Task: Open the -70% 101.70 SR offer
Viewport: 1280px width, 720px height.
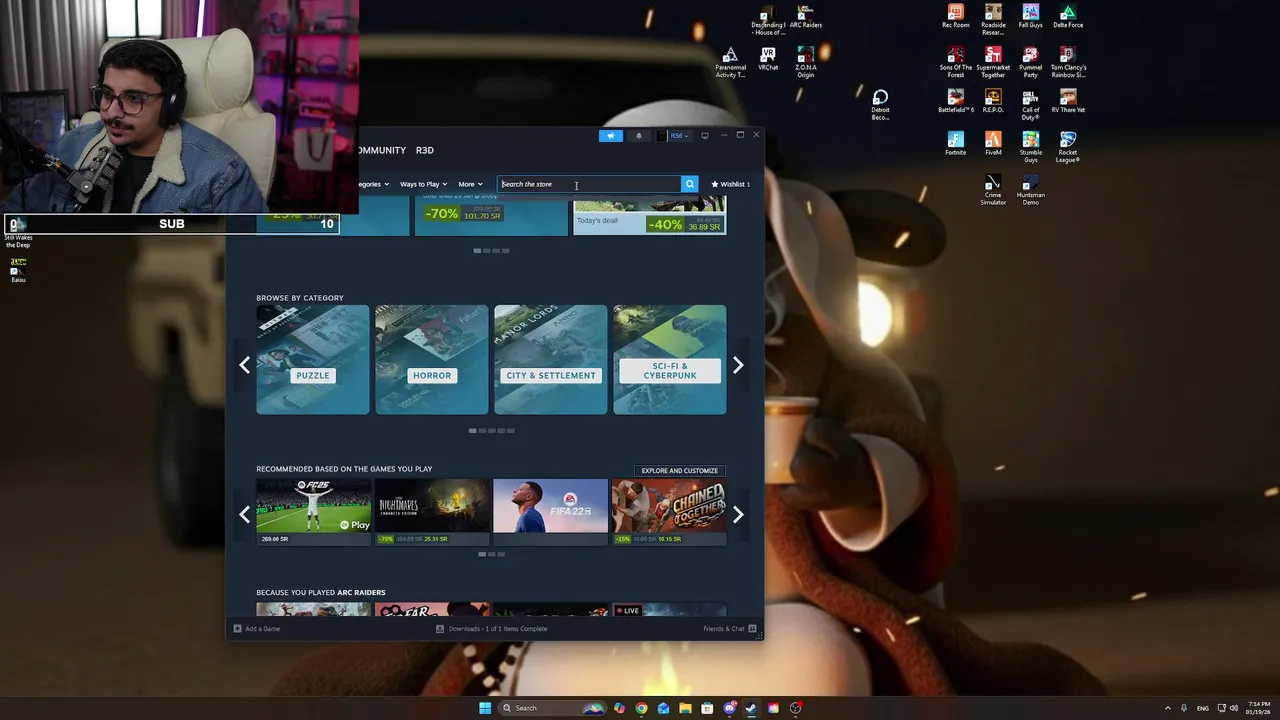Action: (x=491, y=216)
